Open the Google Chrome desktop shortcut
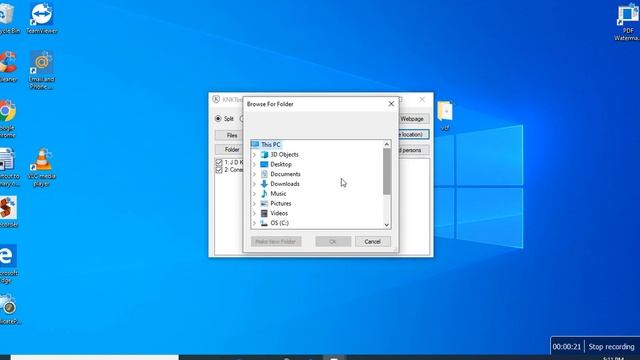 (x=7, y=119)
